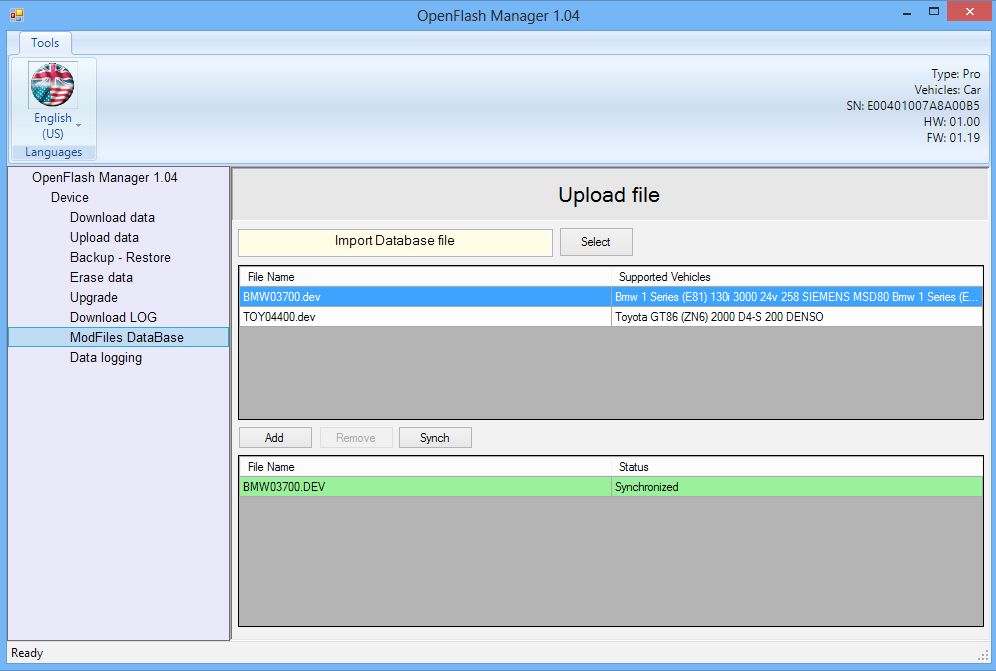Click the English (US) language flag icon
Image resolution: width=996 pixels, height=671 pixels.
53,85
